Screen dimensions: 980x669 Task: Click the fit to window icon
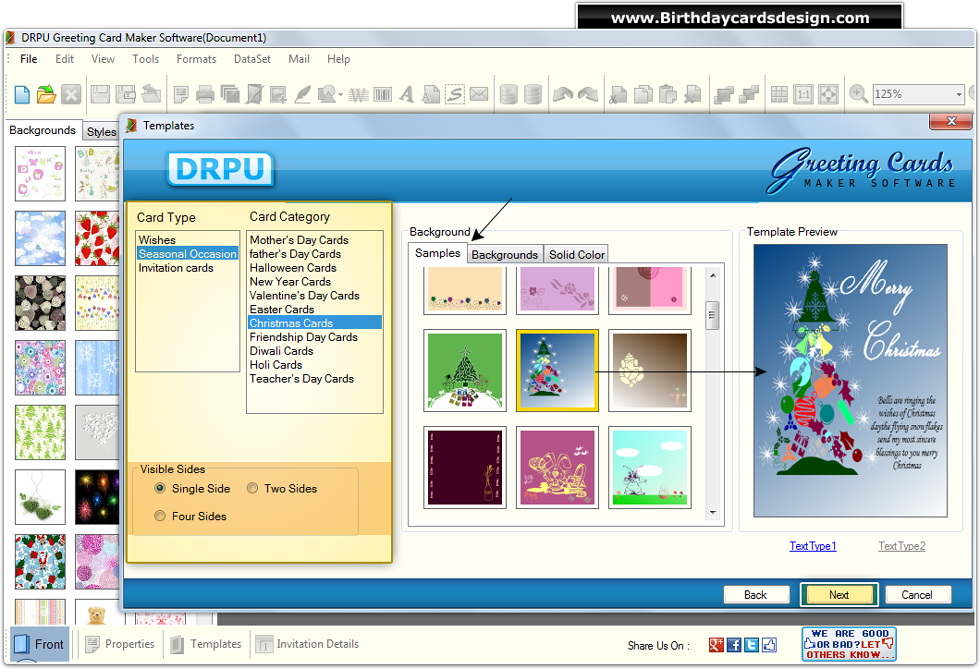pyautogui.click(x=828, y=94)
